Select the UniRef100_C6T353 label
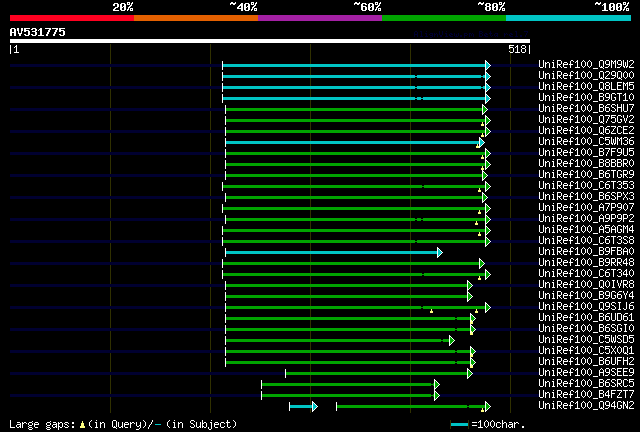 (x=586, y=186)
